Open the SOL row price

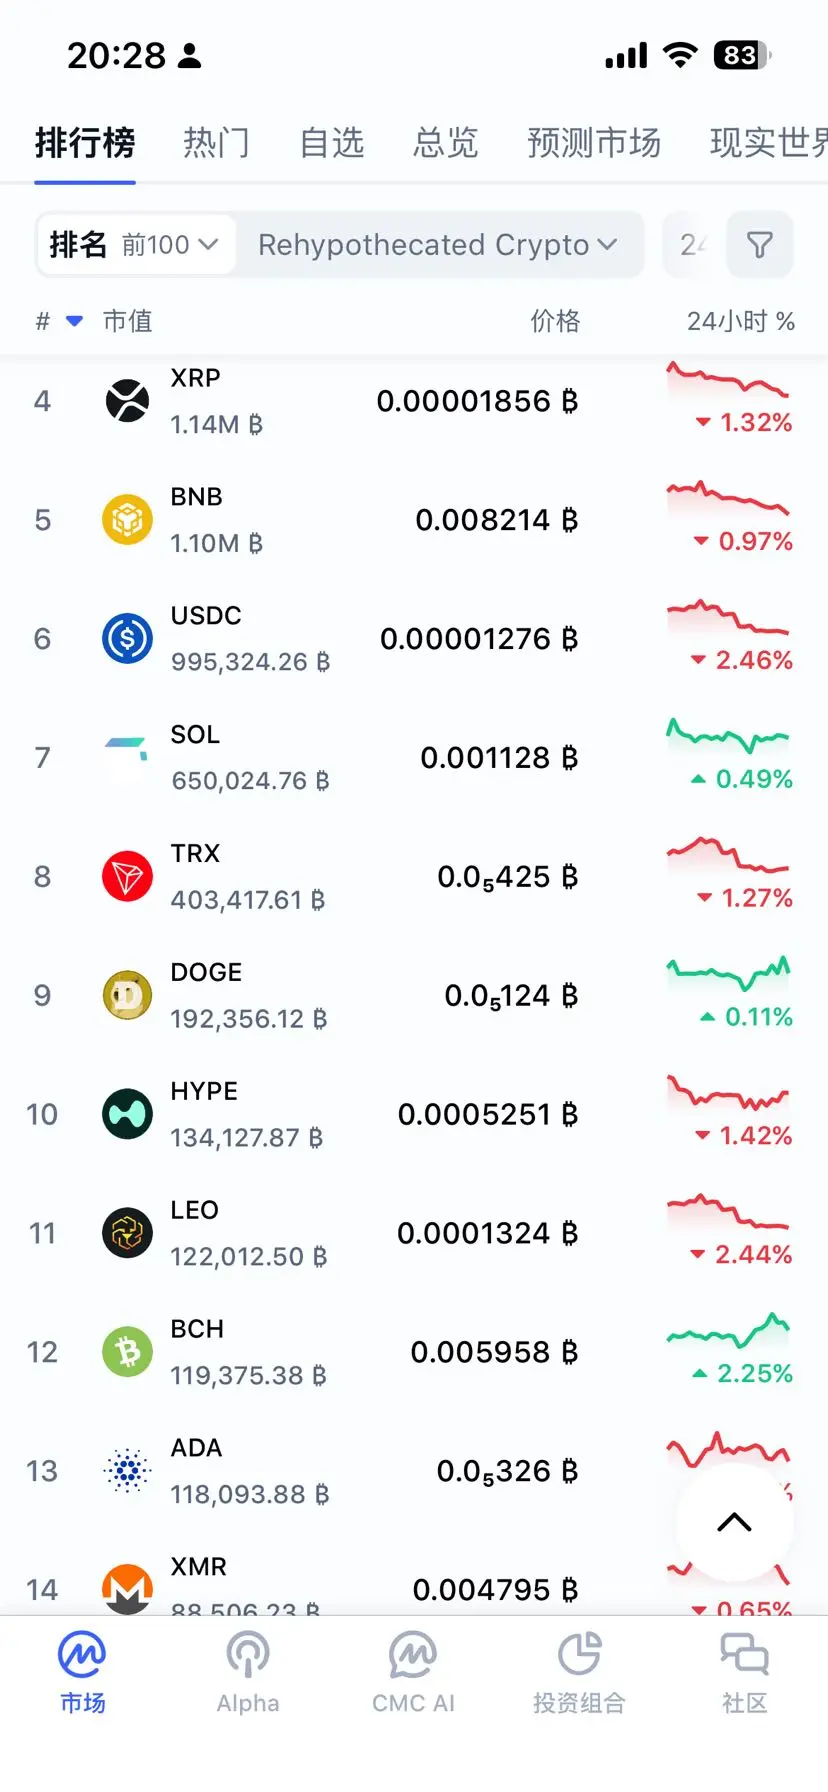499,758
